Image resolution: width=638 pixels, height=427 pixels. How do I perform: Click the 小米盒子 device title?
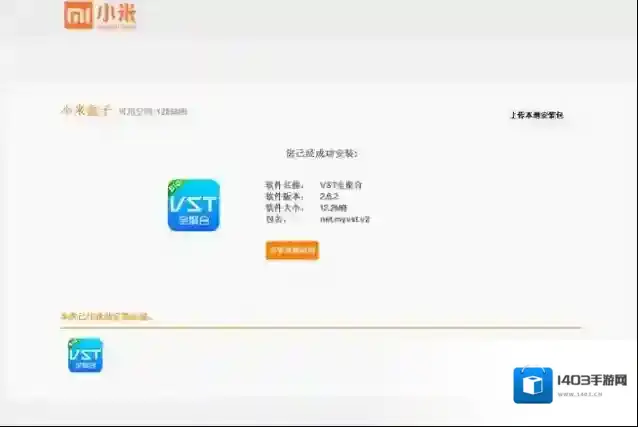point(86,110)
